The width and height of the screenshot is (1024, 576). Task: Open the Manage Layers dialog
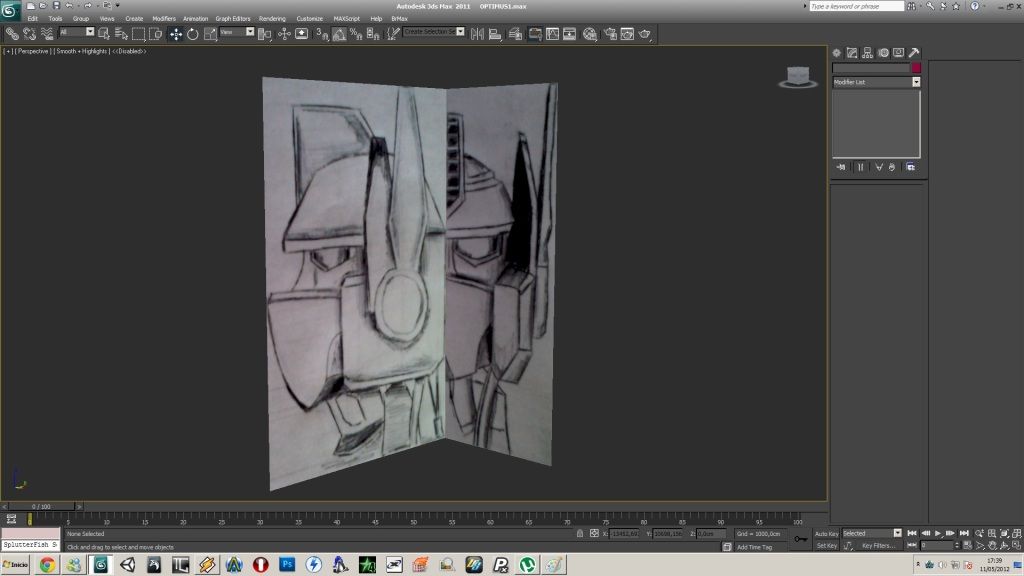tap(515, 34)
